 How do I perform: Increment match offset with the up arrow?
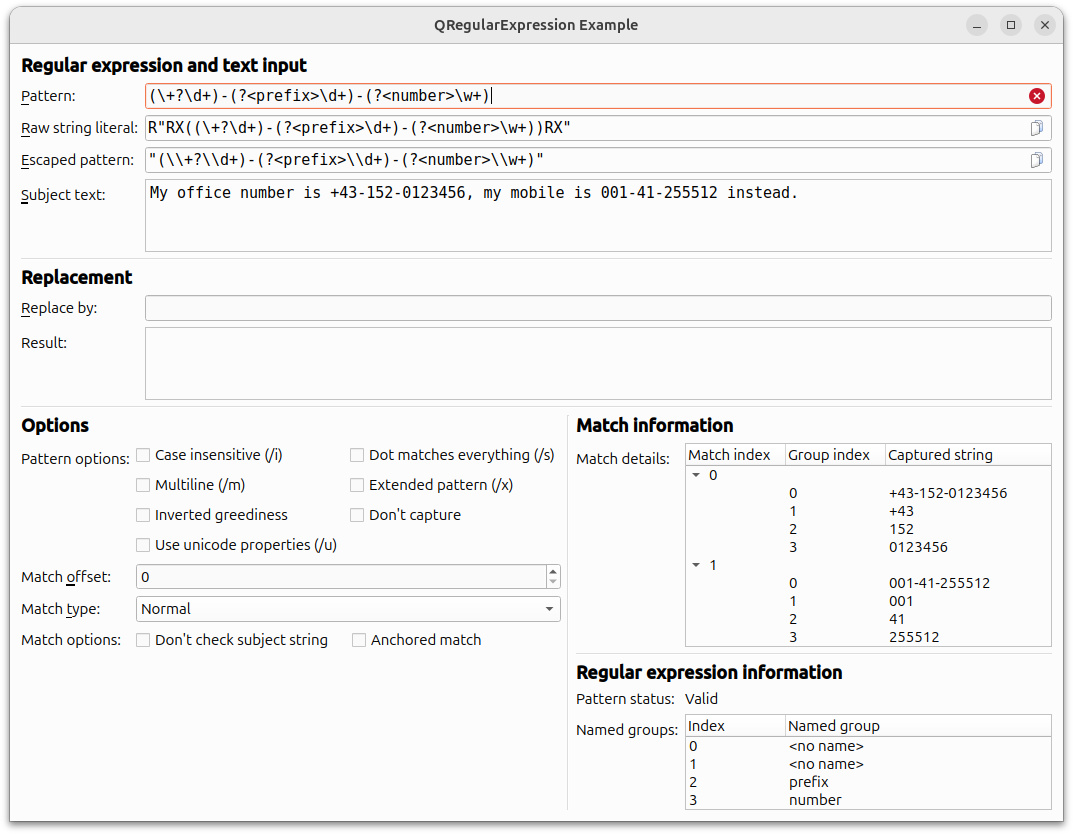pyautogui.click(x=552, y=571)
